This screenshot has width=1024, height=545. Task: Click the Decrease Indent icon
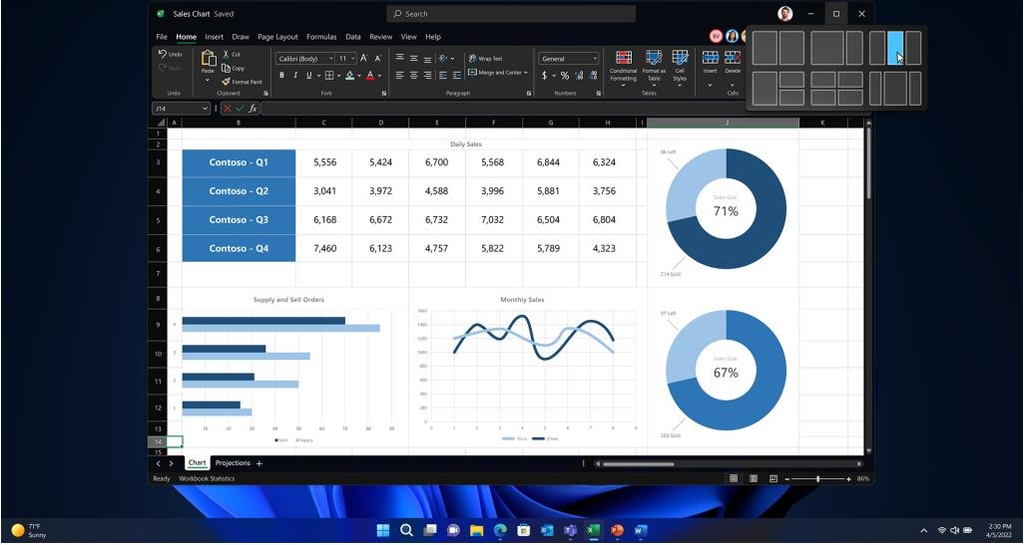point(443,75)
